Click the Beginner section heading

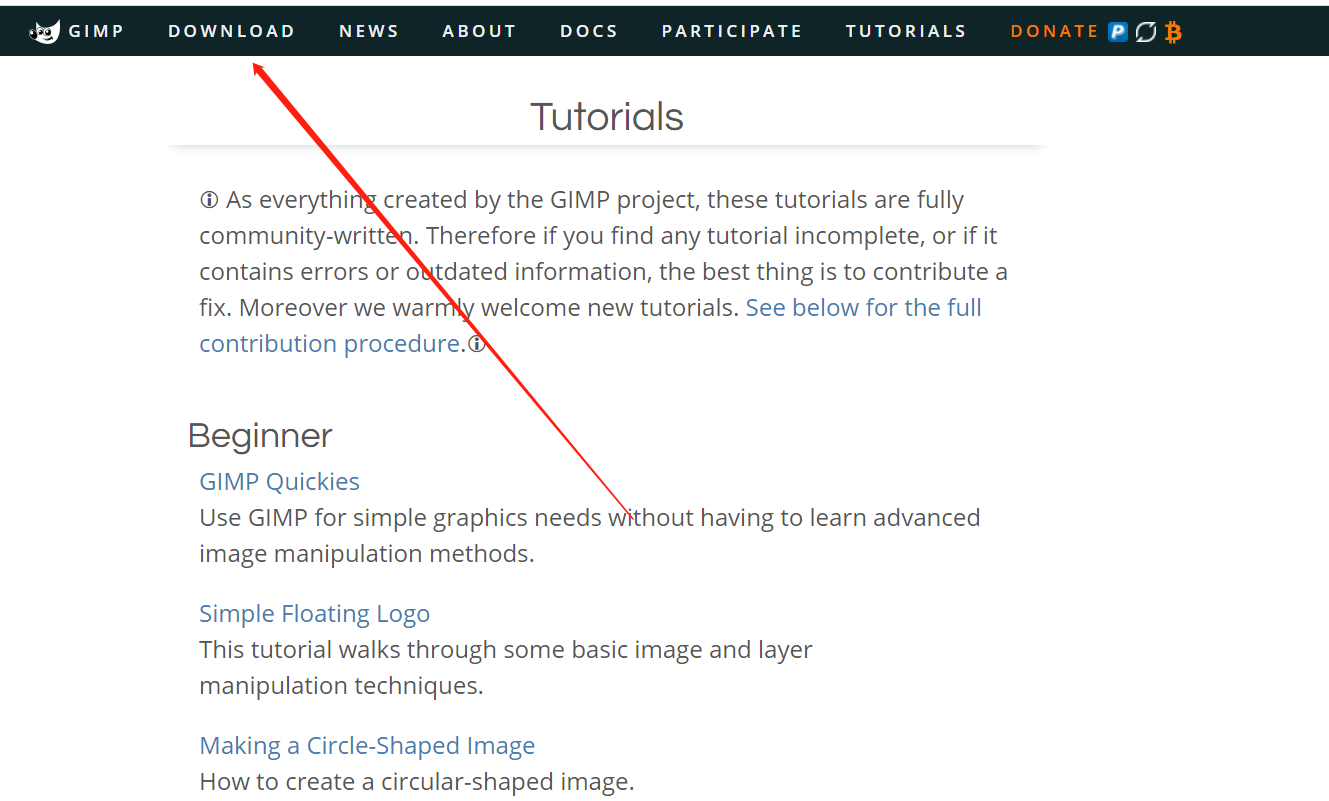260,435
